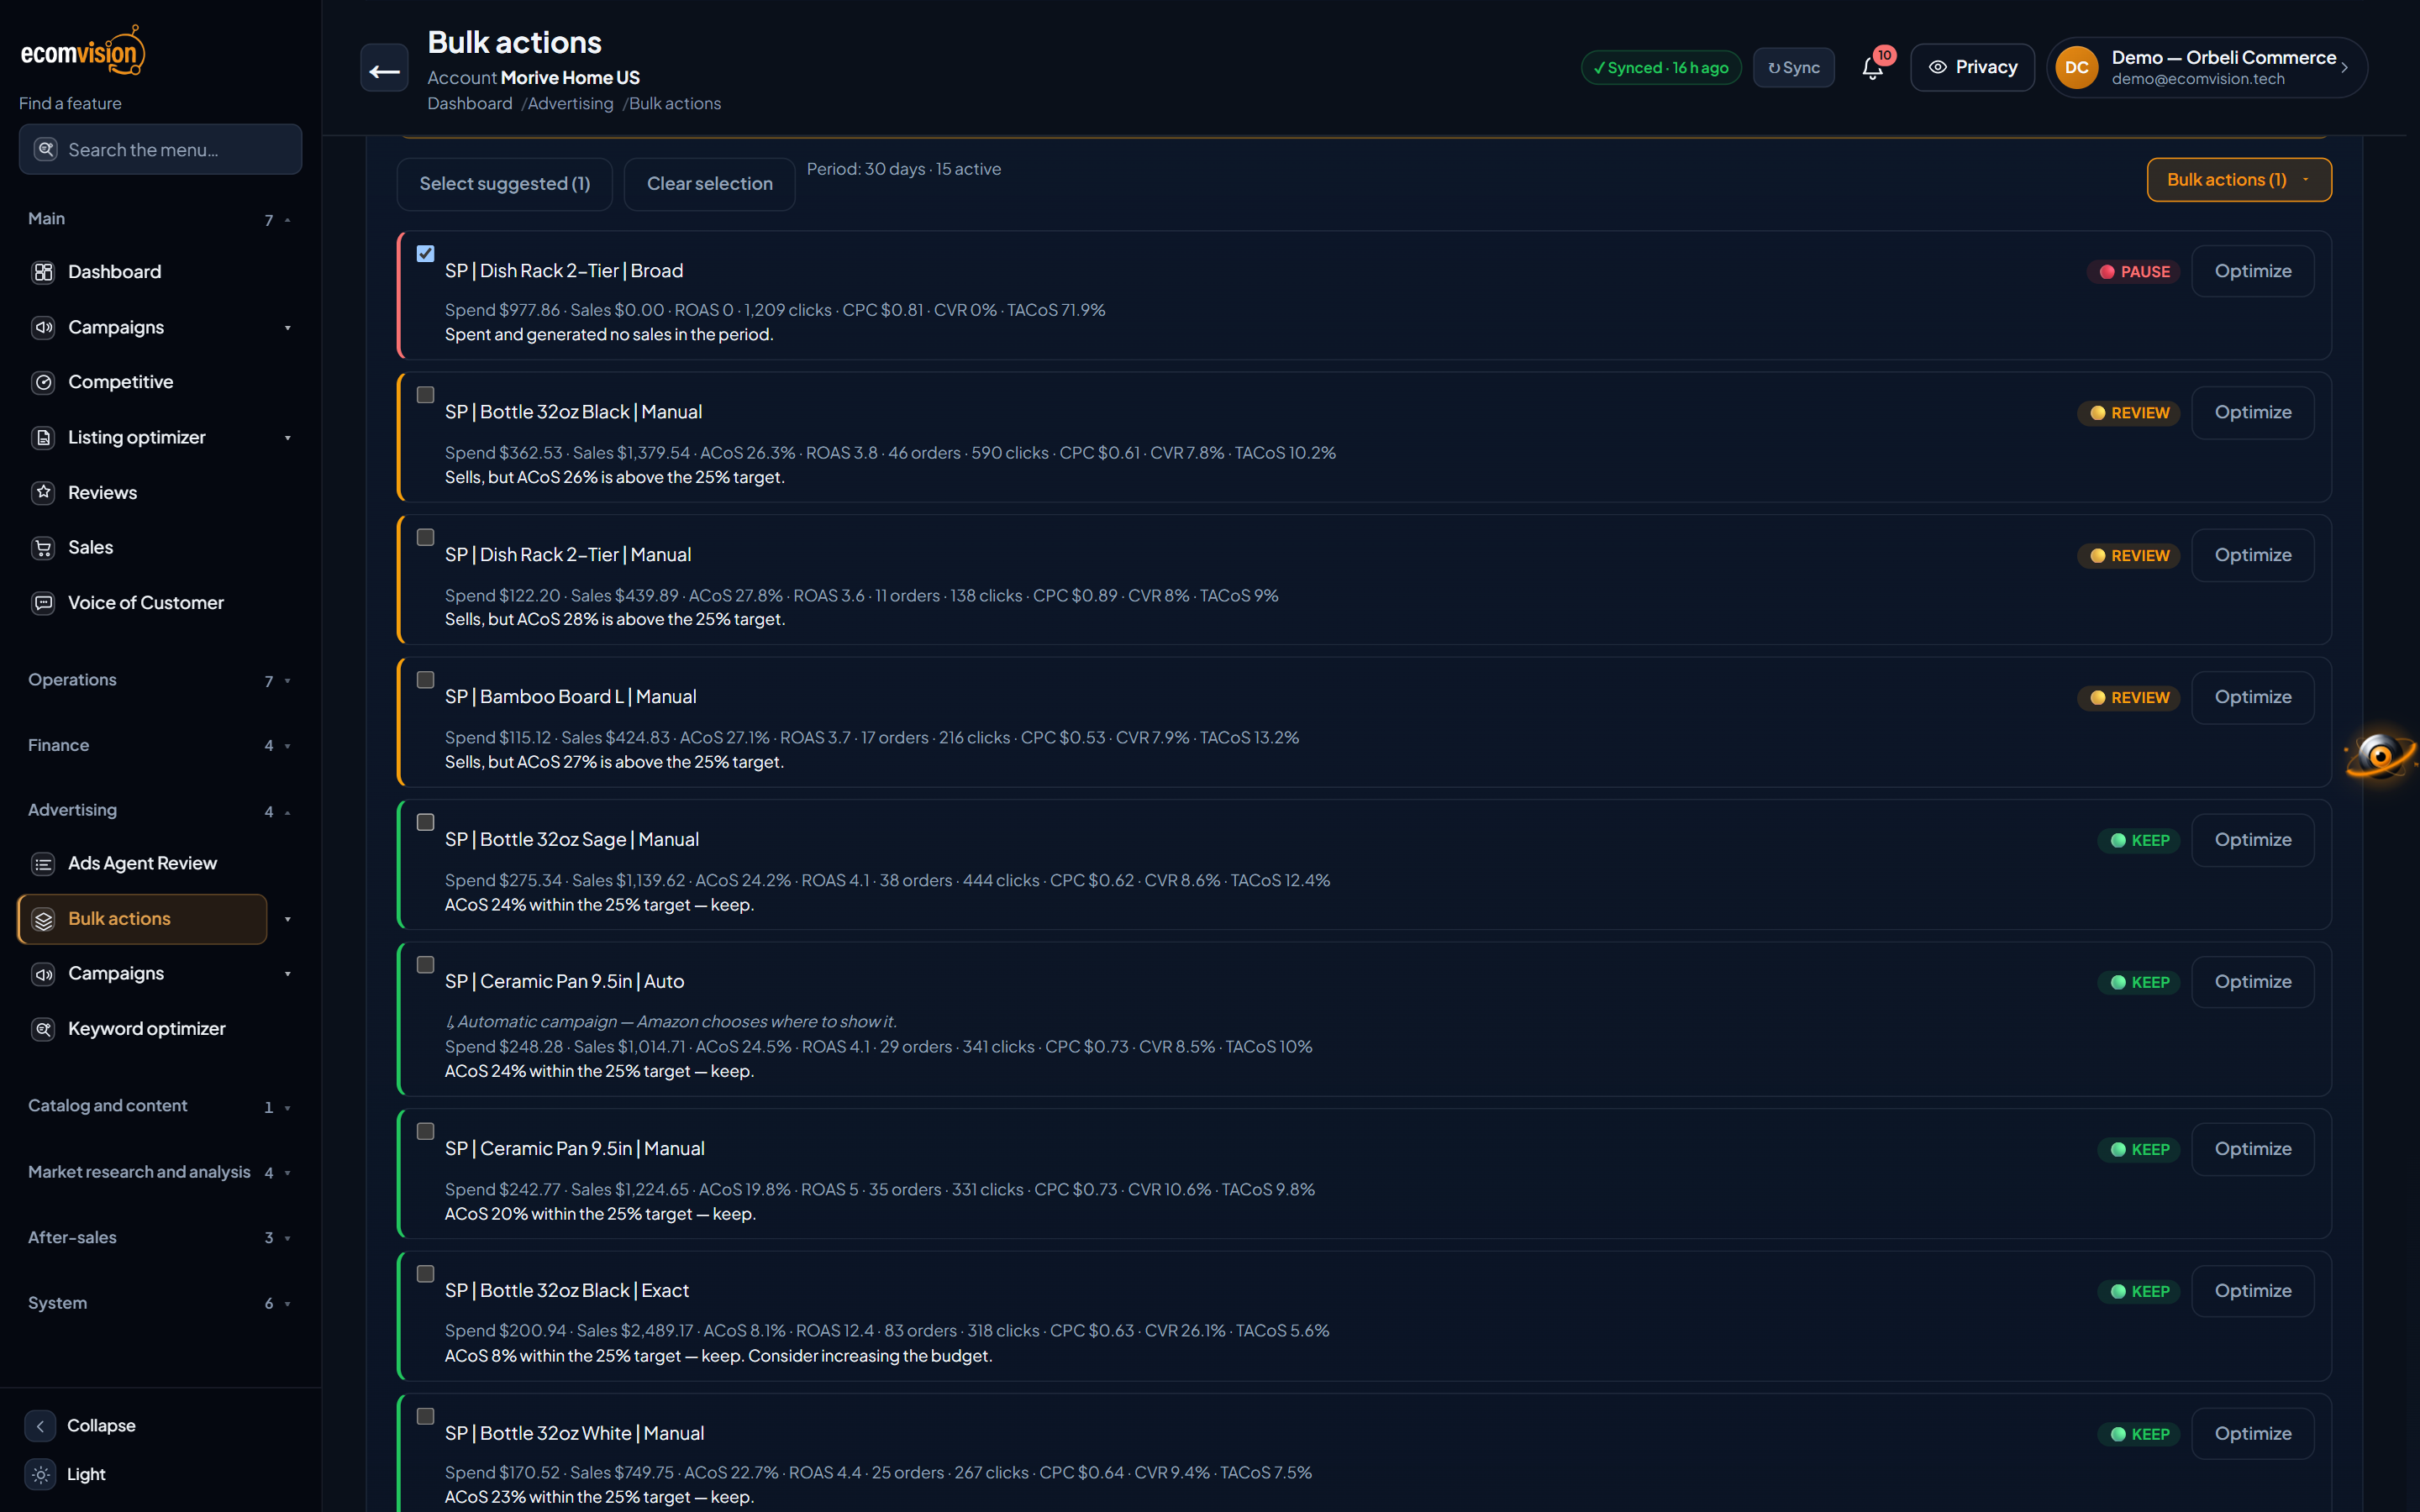Click the Ads Agent Review list icon
The width and height of the screenshot is (2420, 1512).
[43, 864]
